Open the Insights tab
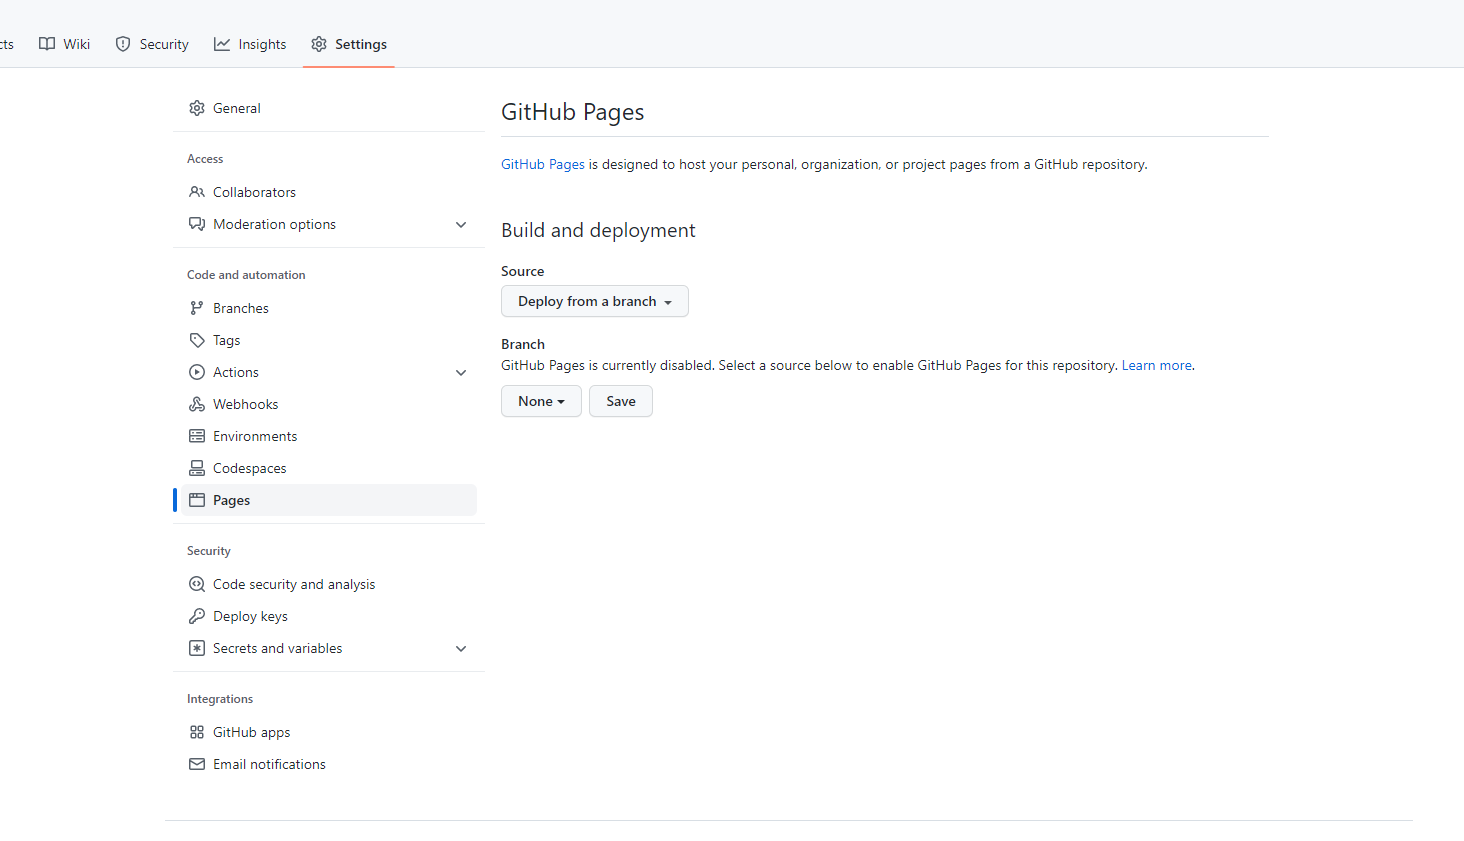This screenshot has width=1464, height=841. click(250, 43)
